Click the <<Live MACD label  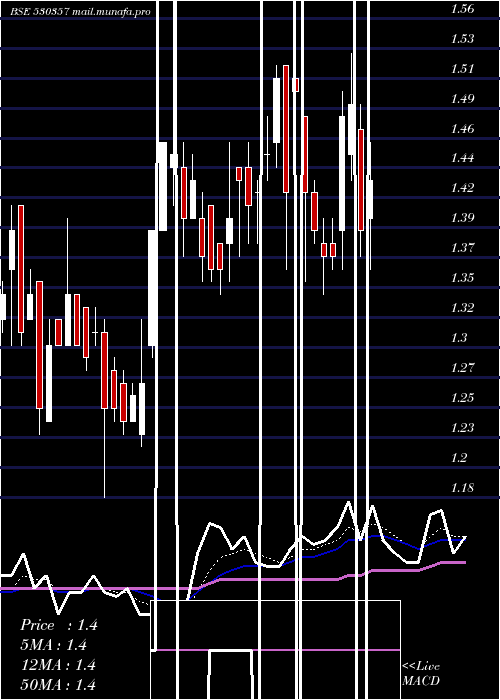421,673
